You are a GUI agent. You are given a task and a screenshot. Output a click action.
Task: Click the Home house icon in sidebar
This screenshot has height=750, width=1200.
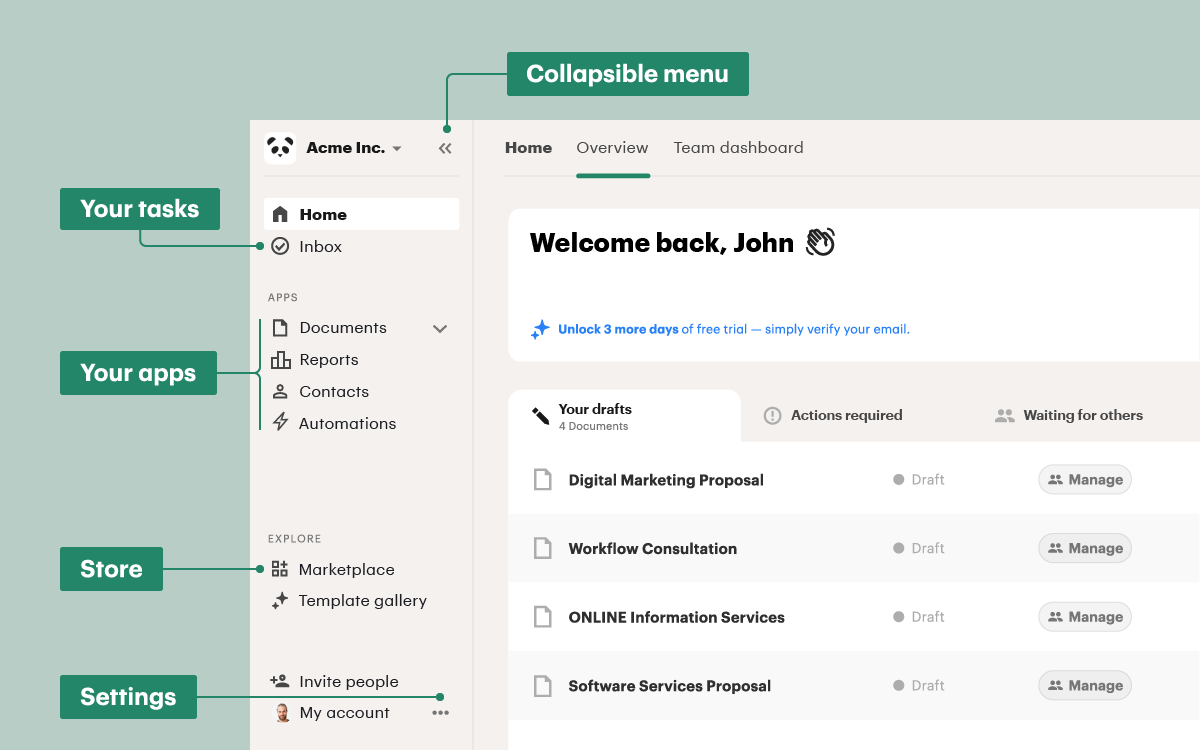click(280, 214)
